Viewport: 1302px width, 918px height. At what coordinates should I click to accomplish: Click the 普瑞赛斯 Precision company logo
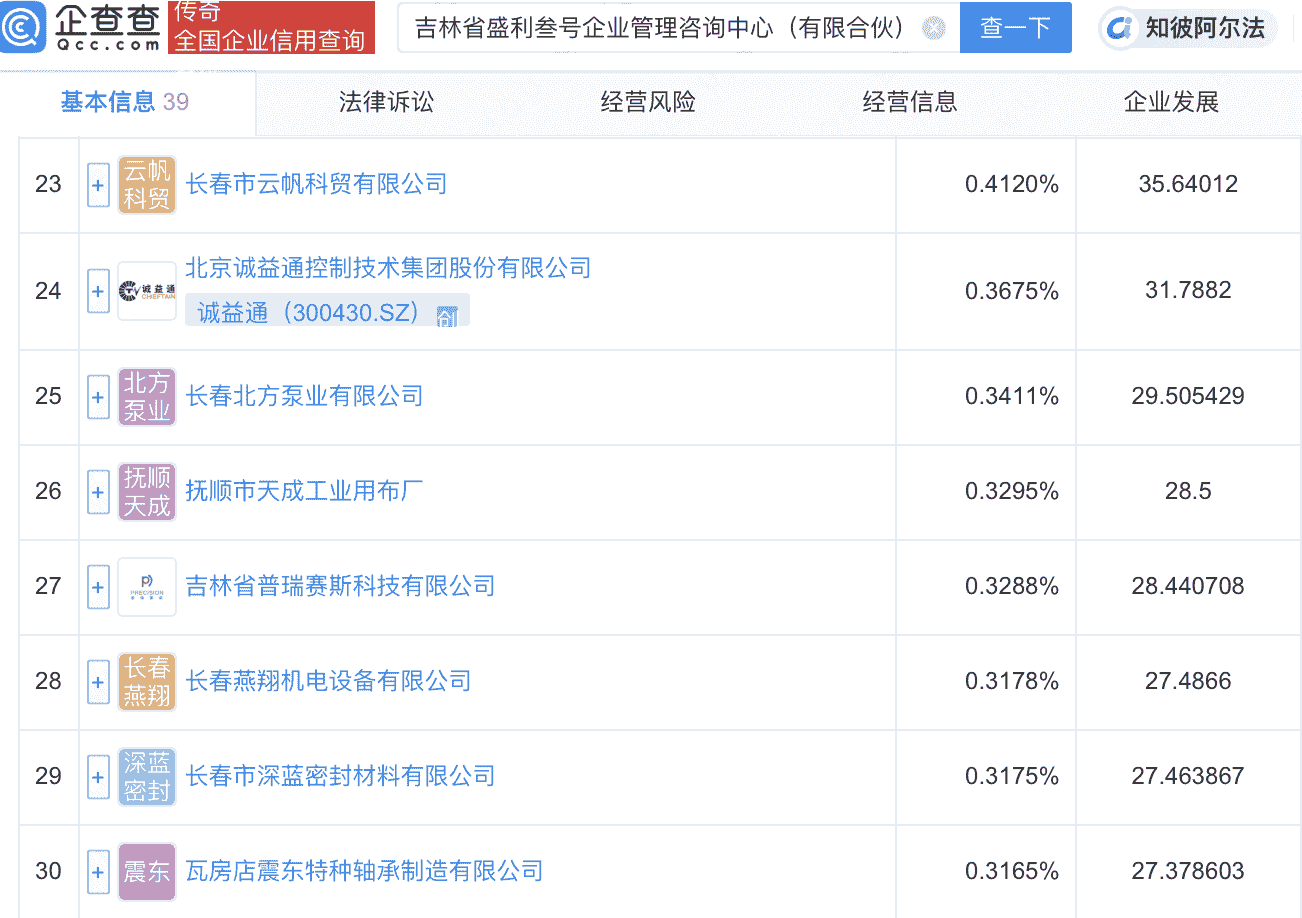point(147,586)
